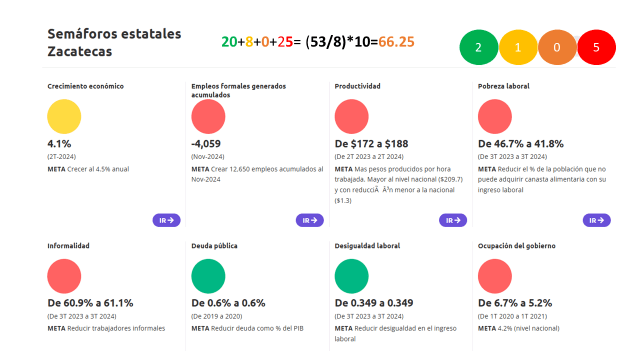Select the yellow summary circle showing 1
This screenshot has width=640, height=360.
[x=518, y=47]
